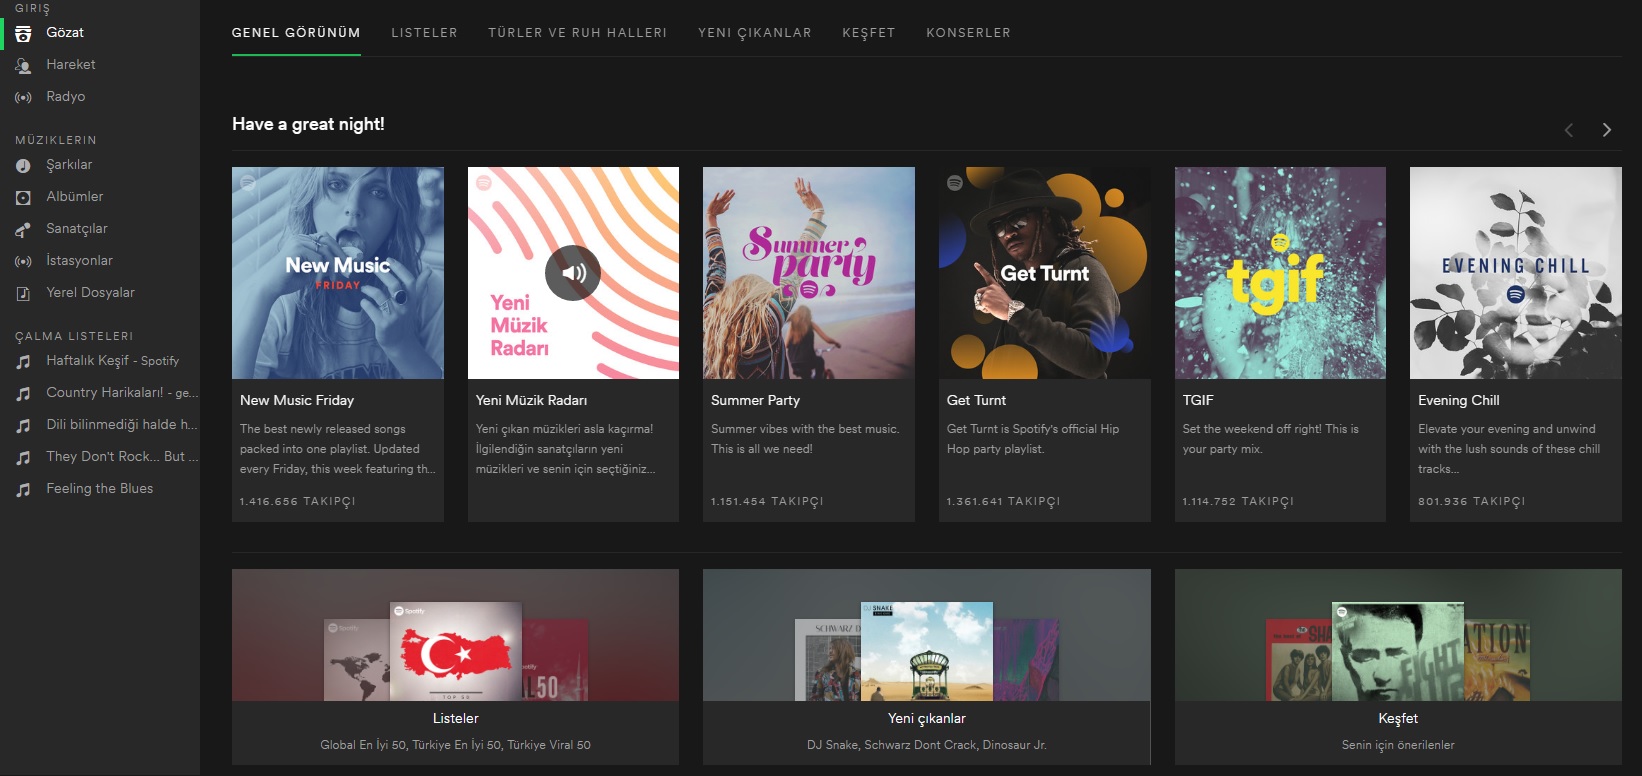This screenshot has height=776, width=1642.
Task: Open the New Music Friday cover art
Action: [x=338, y=273]
